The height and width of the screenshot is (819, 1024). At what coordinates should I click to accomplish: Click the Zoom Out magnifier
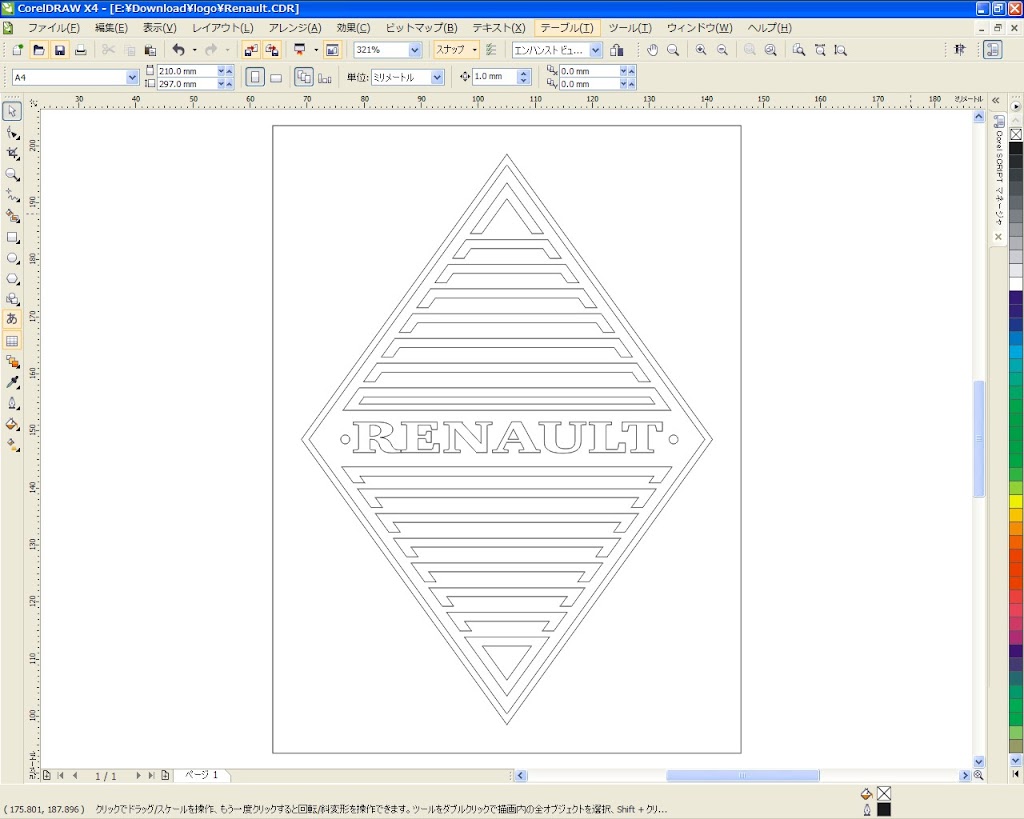(722, 50)
